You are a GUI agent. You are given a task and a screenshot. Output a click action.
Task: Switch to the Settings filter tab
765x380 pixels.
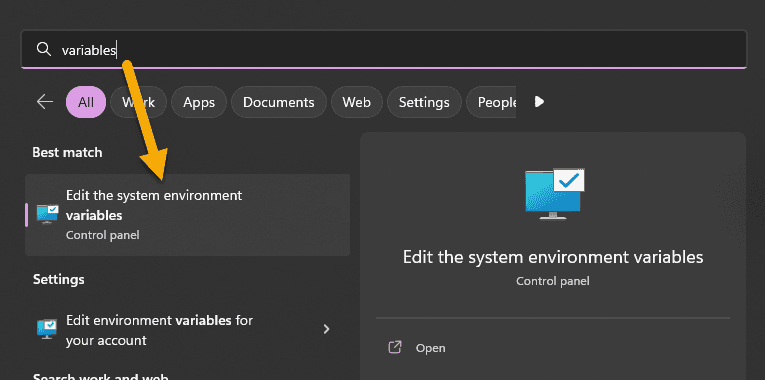tap(424, 102)
